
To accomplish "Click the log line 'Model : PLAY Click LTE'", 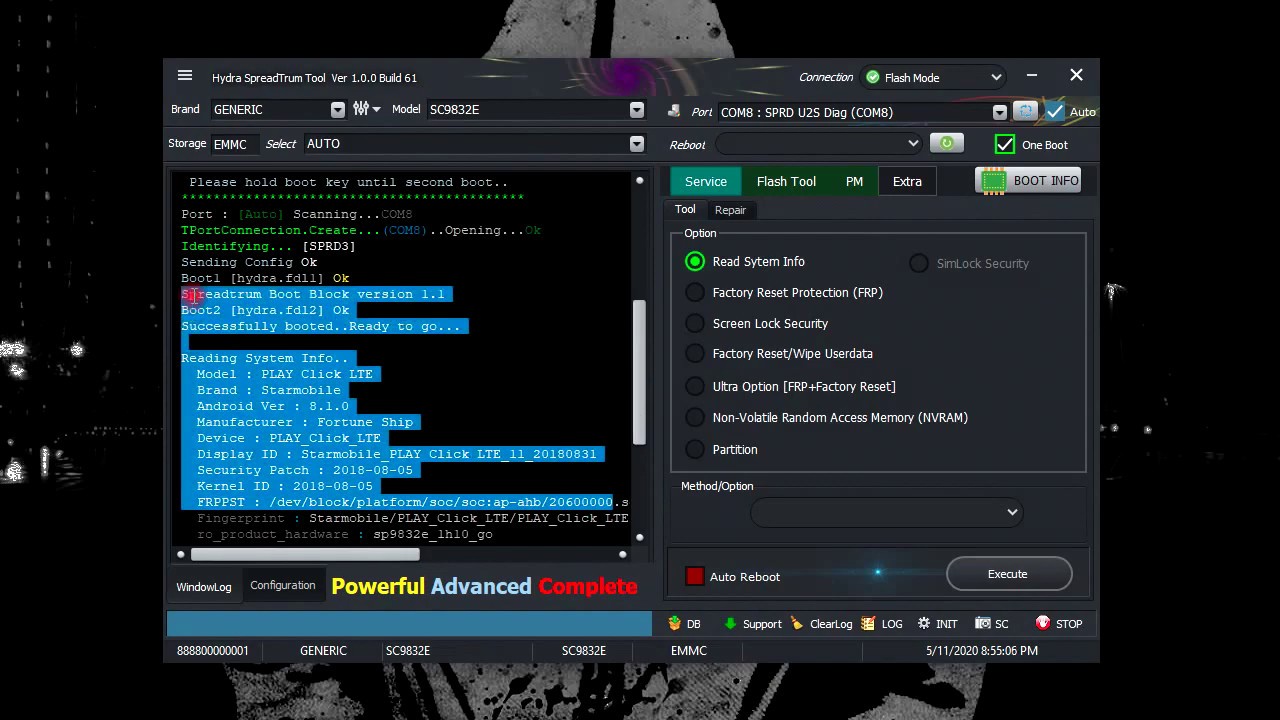I will [284, 374].
